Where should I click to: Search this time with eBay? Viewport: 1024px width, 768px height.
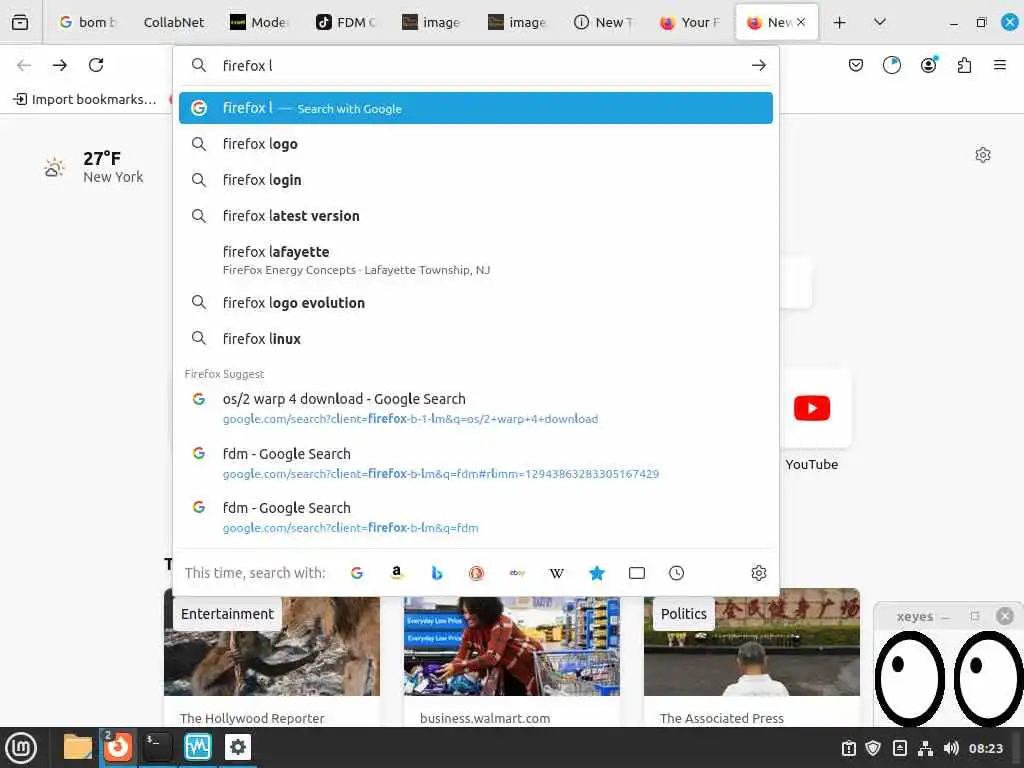[x=517, y=573]
